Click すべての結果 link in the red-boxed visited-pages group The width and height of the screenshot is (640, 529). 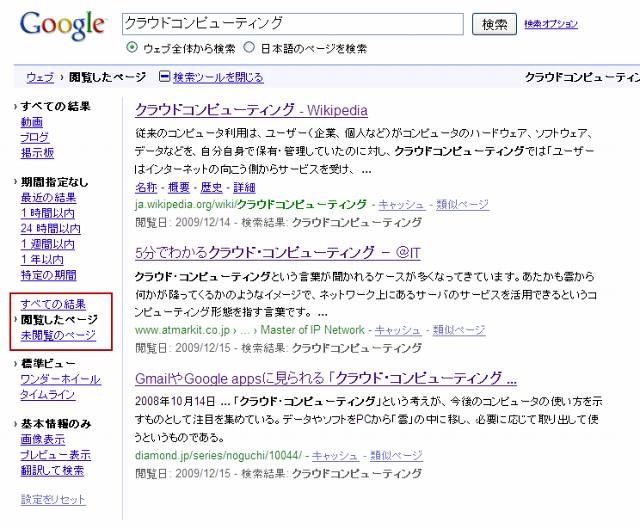click(x=53, y=305)
